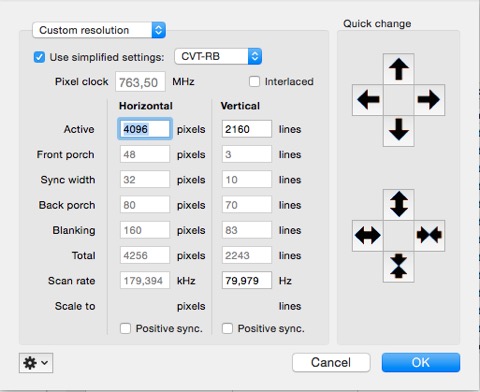Click vertical Total field 2243

pyautogui.click(x=247, y=255)
